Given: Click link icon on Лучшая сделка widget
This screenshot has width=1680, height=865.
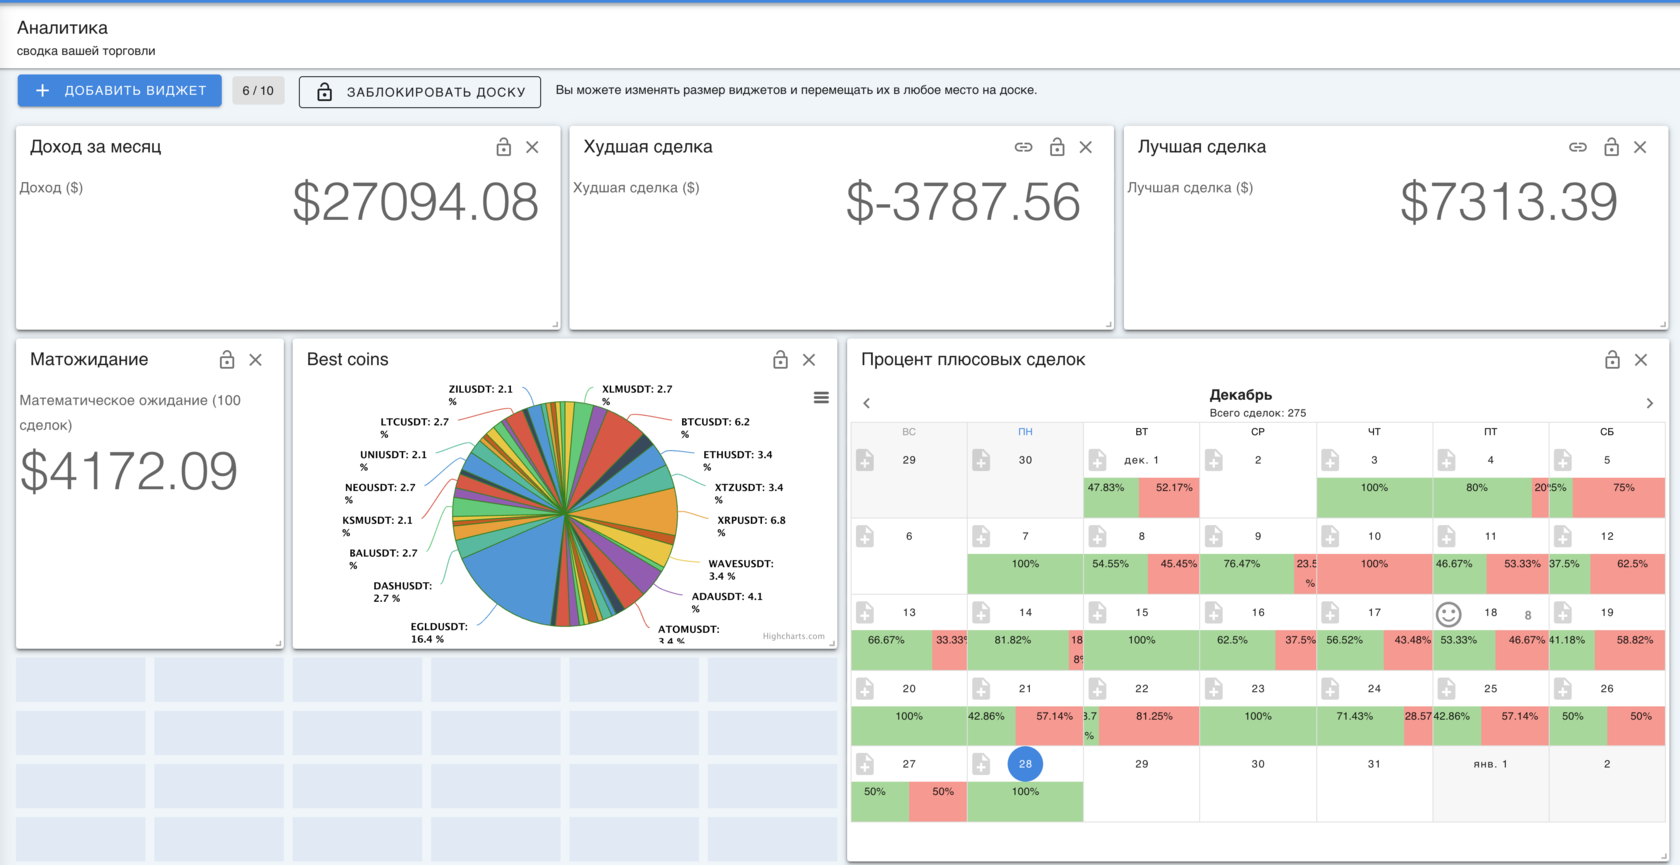Looking at the screenshot, I should point(1578,147).
